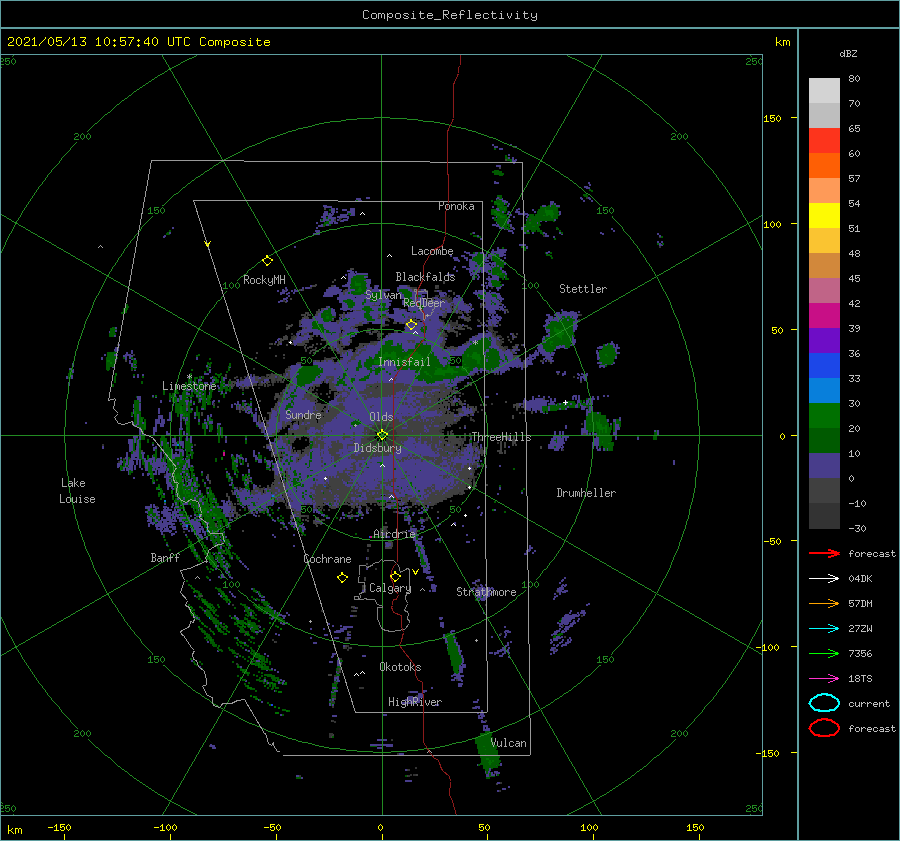The width and height of the screenshot is (900, 841).
Task: Click the Olds label
Action: (381, 417)
